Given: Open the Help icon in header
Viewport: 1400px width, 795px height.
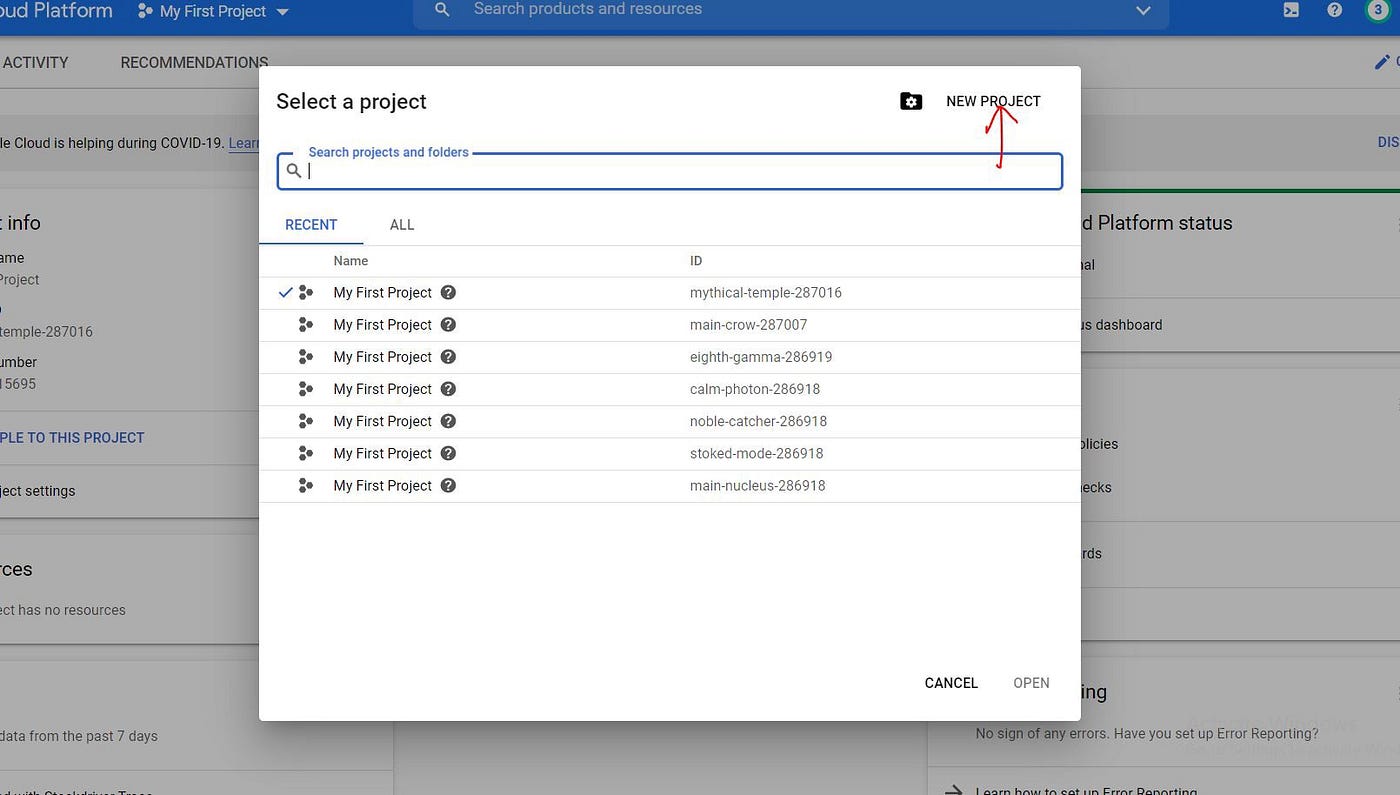Looking at the screenshot, I should click(x=1334, y=10).
